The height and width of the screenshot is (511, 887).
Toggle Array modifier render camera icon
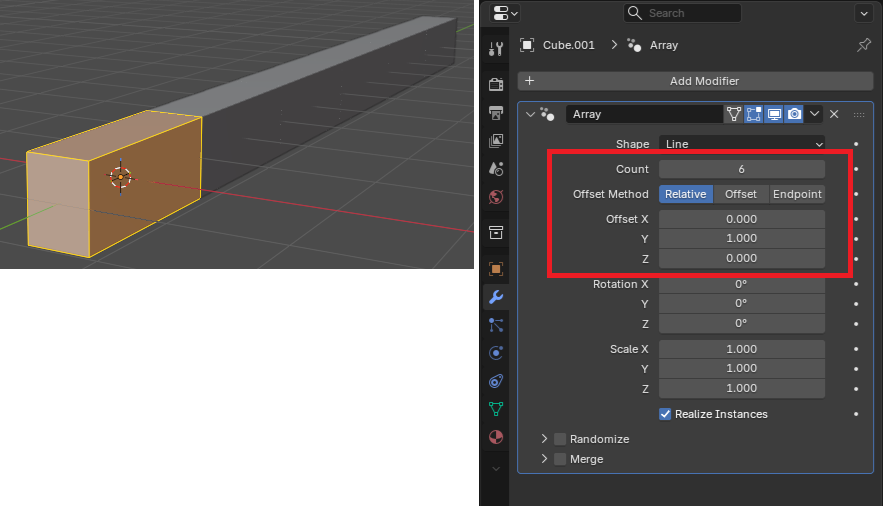coord(794,114)
